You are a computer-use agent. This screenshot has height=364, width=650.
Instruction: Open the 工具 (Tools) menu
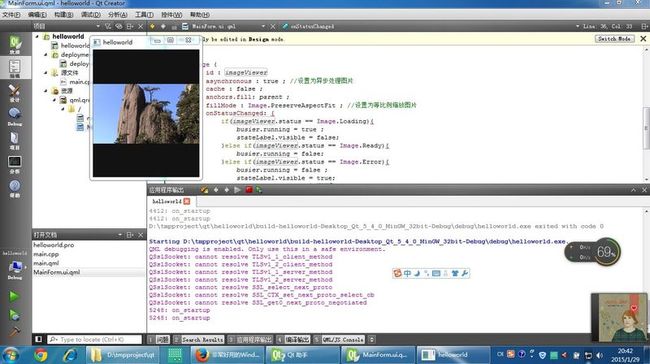click(x=144, y=15)
